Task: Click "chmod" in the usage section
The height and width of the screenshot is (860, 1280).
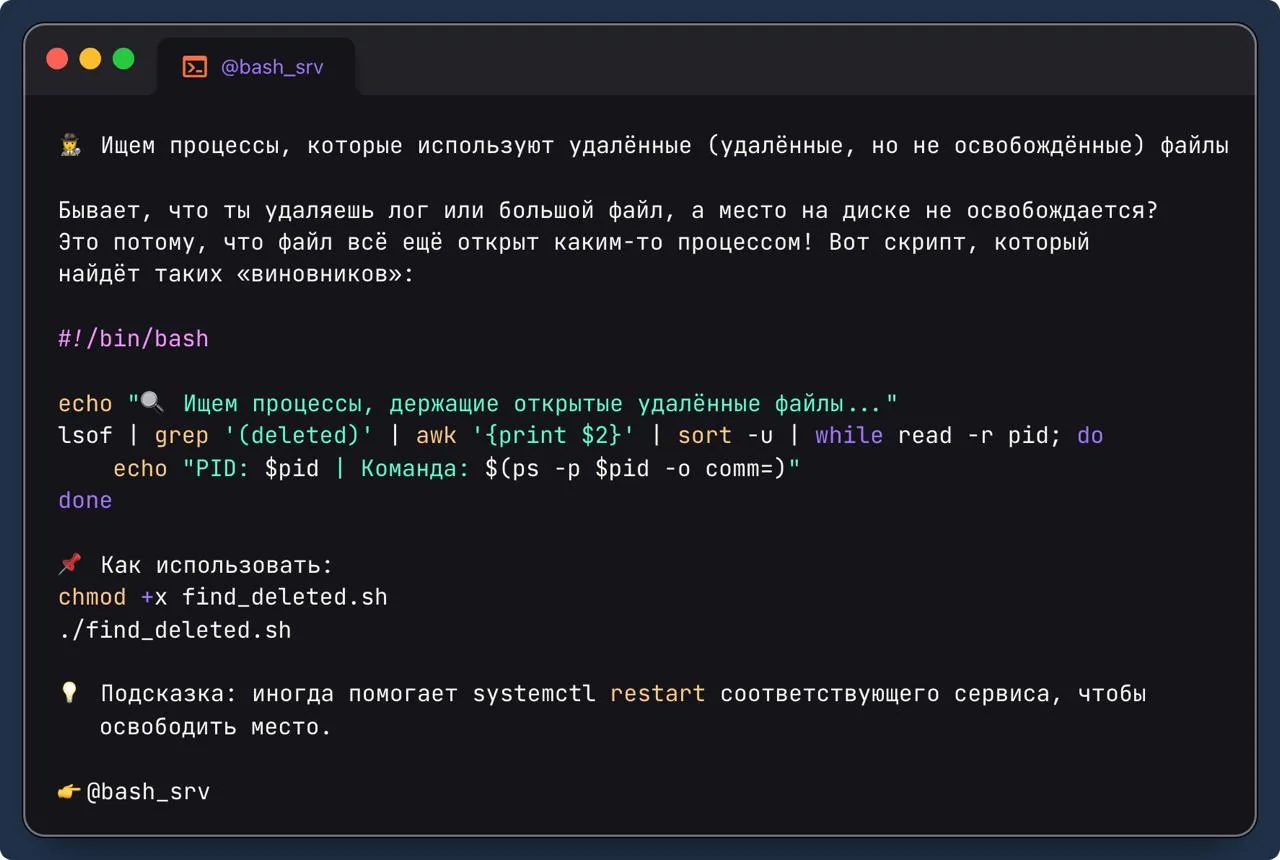Action: 92,598
